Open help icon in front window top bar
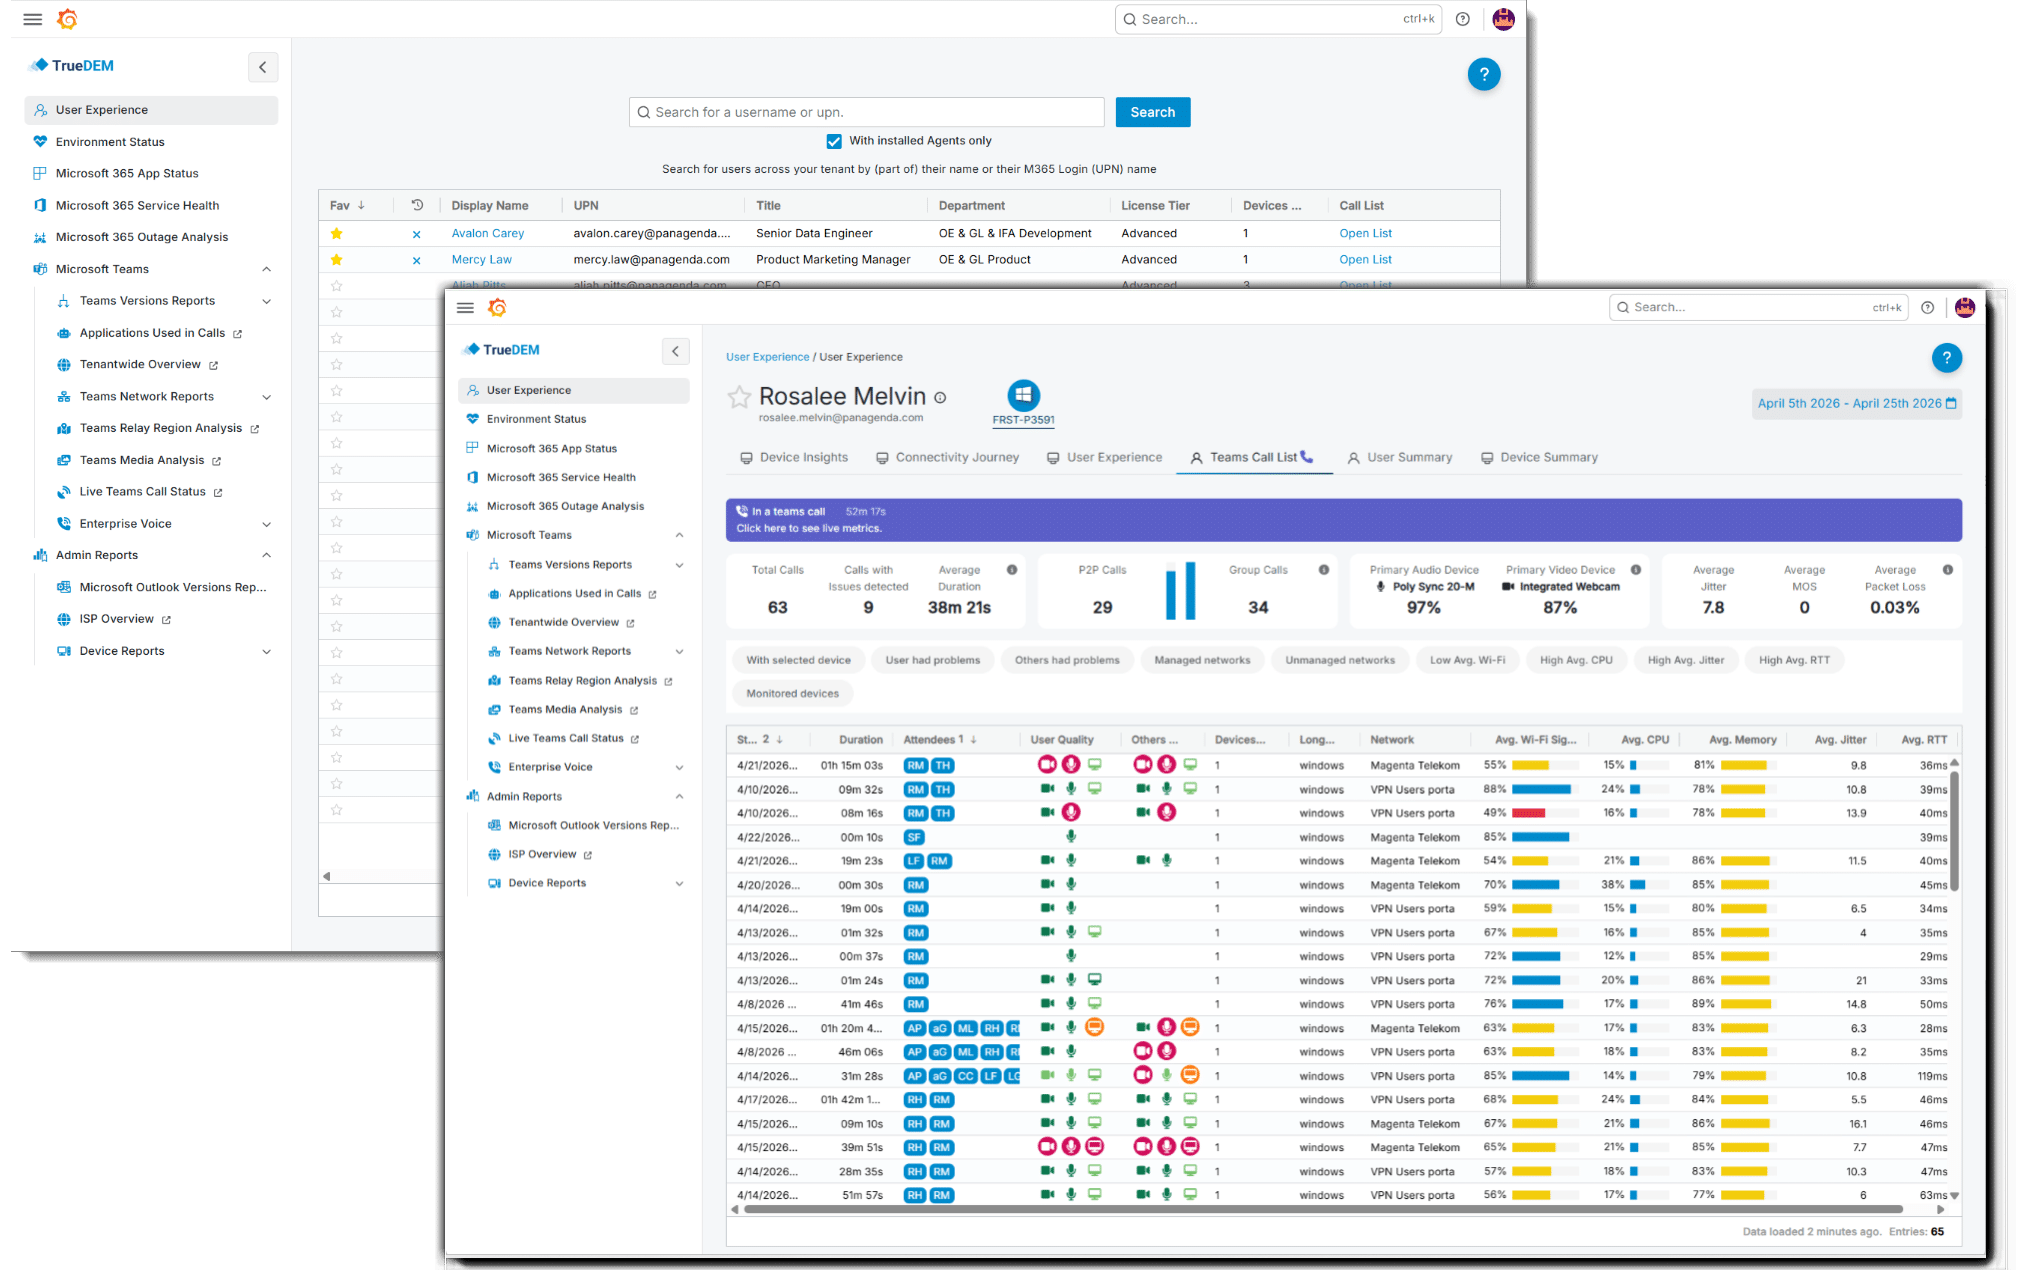This screenshot has width=2023, height=1270. 1927,308
